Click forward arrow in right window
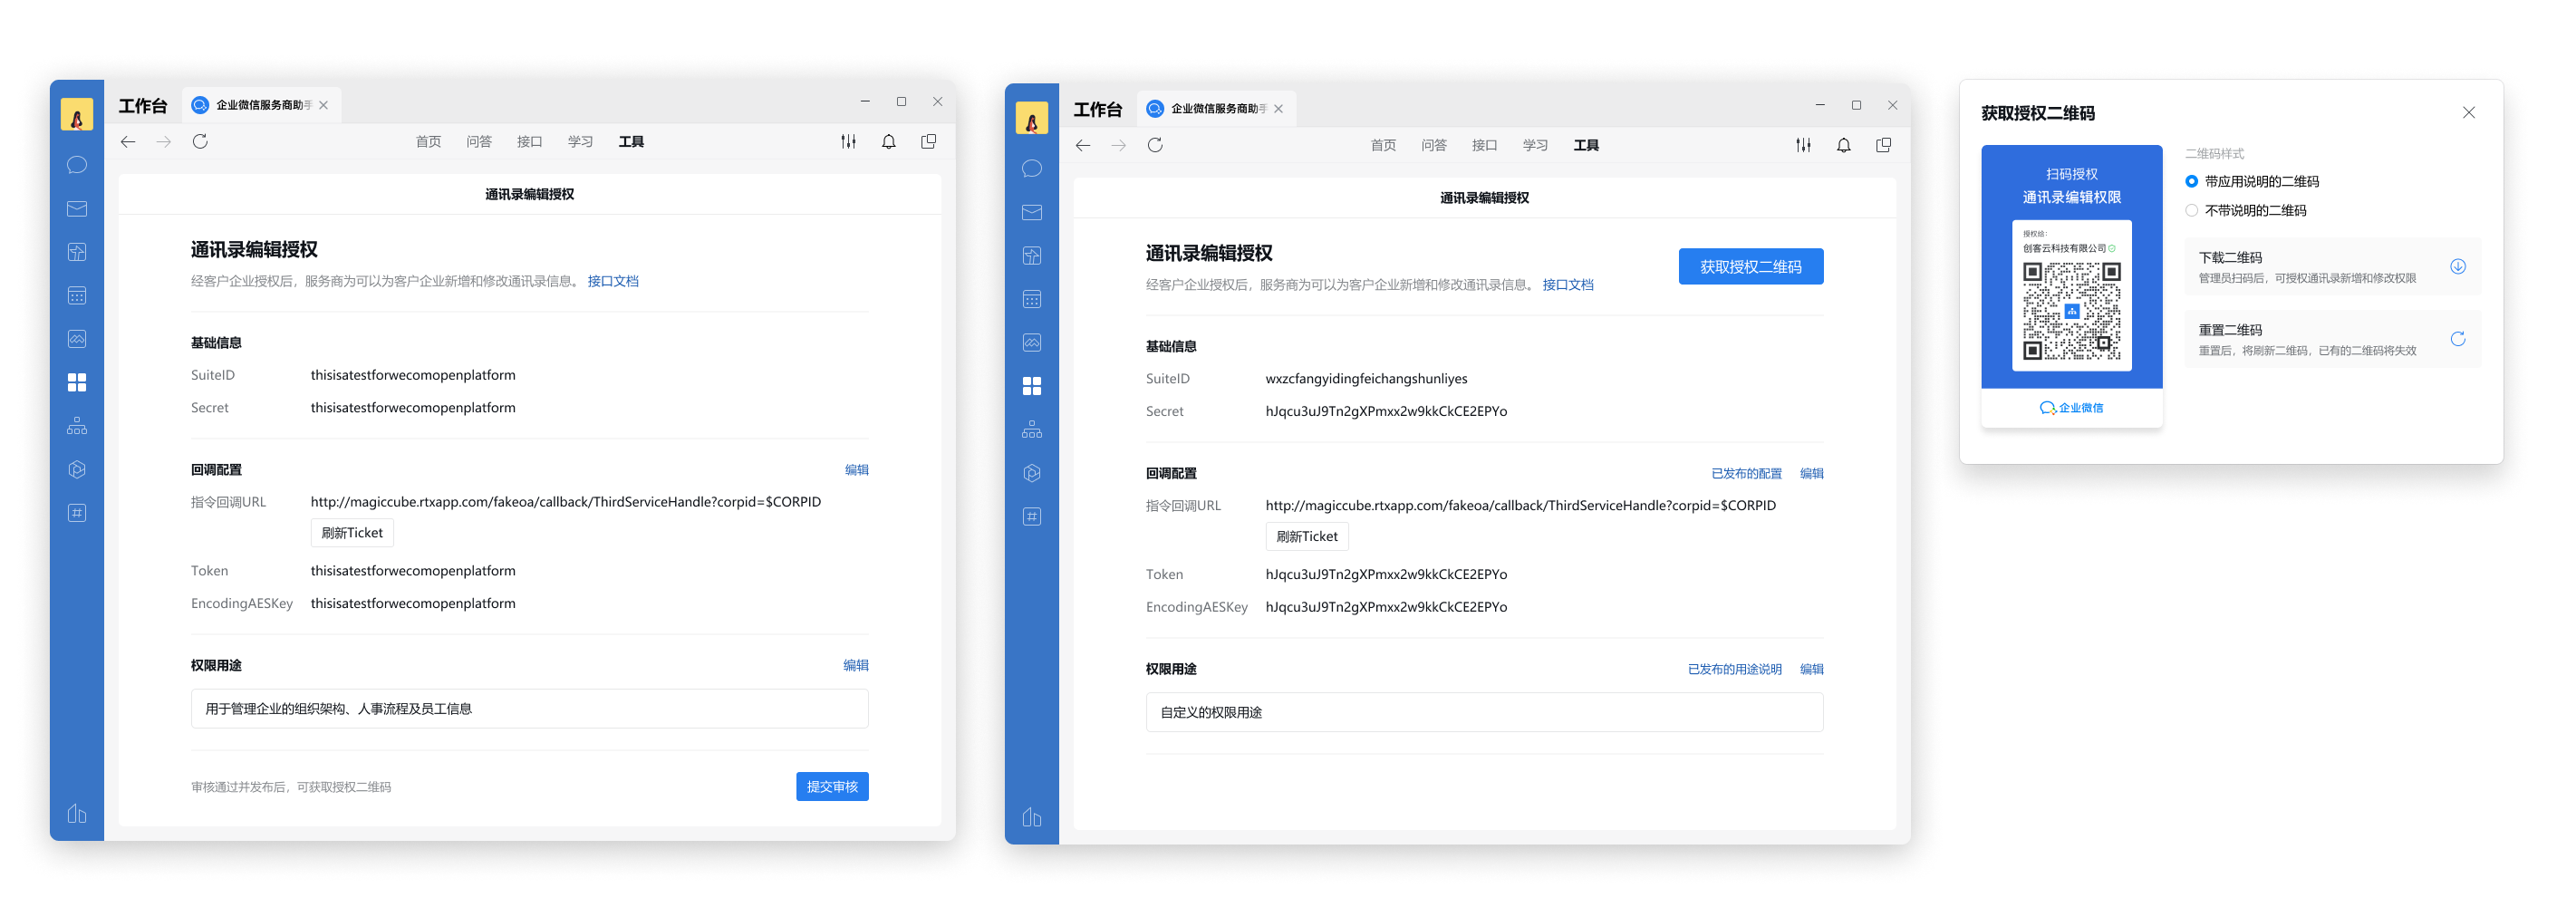This screenshot has height=917, width=2576. tap(1119, 146)
